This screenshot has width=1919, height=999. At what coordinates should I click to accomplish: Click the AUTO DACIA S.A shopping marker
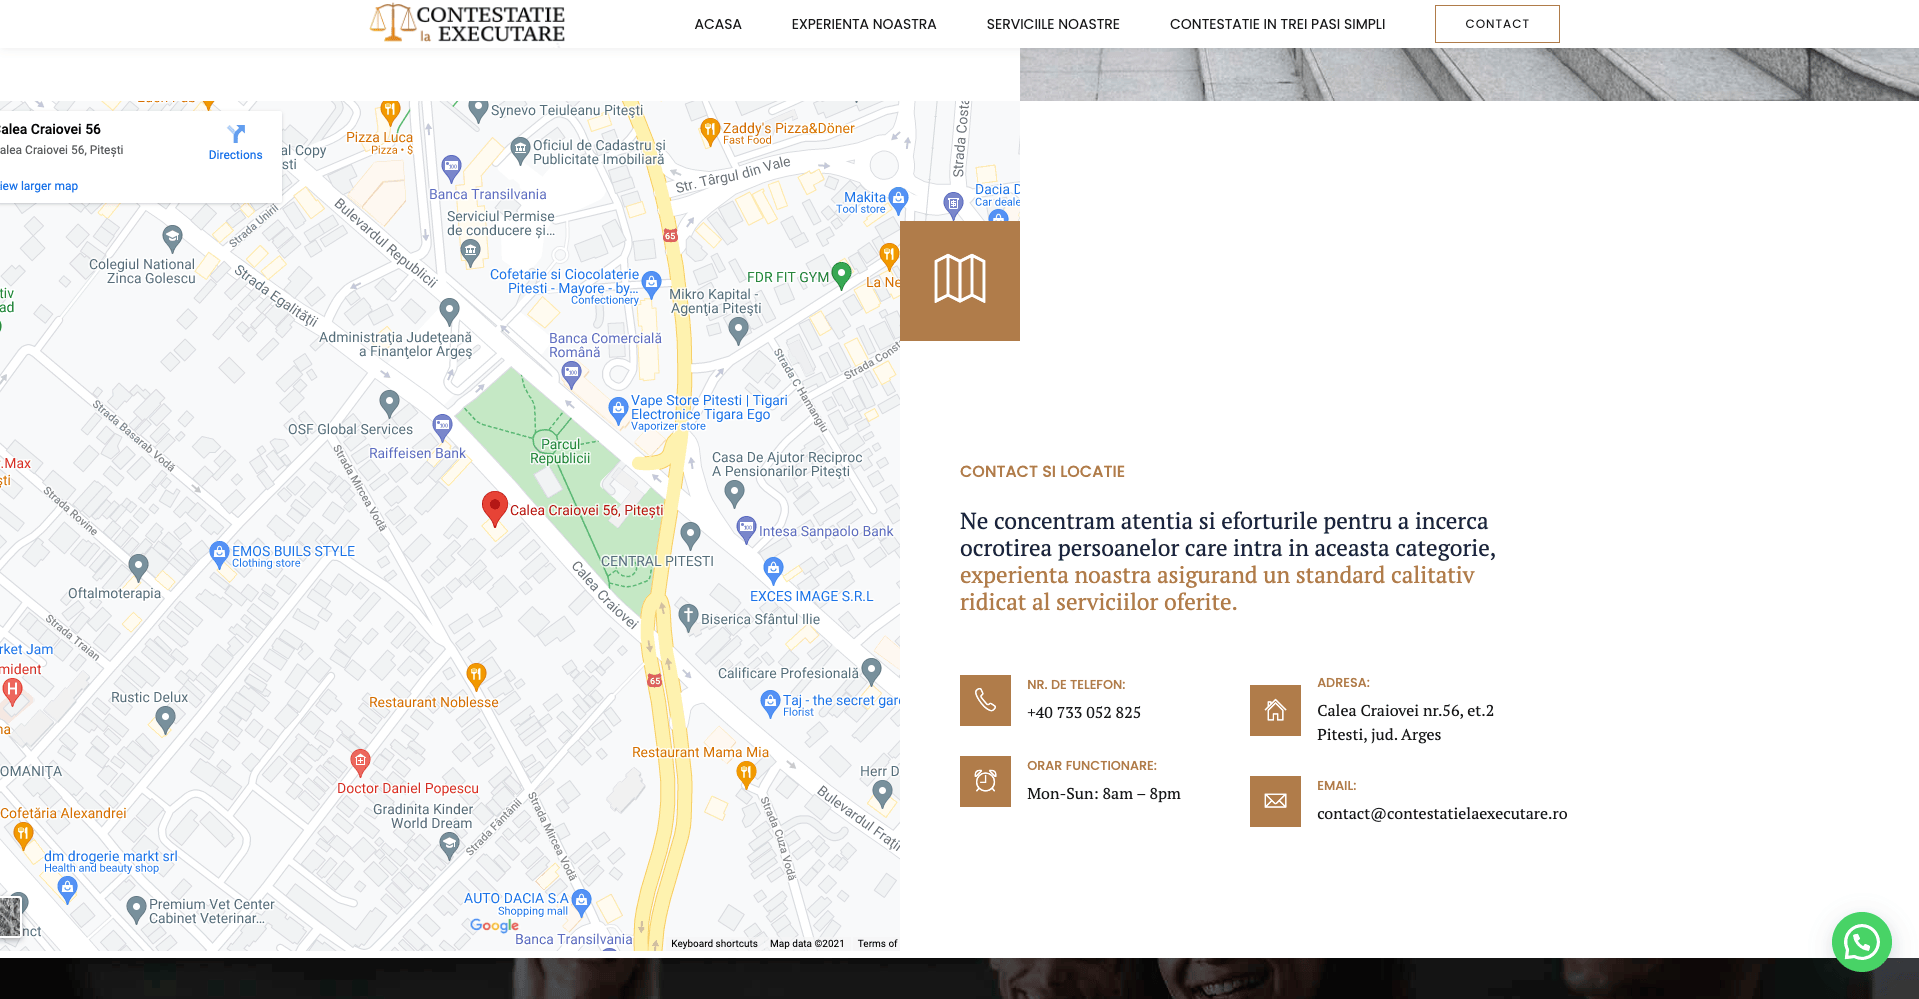coord(582,903)
